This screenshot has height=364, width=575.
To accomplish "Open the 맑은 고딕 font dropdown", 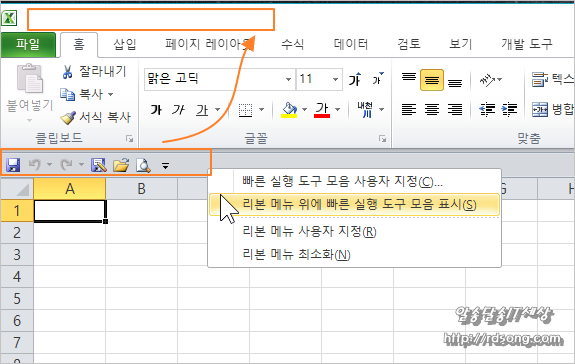I will (288, 79).
